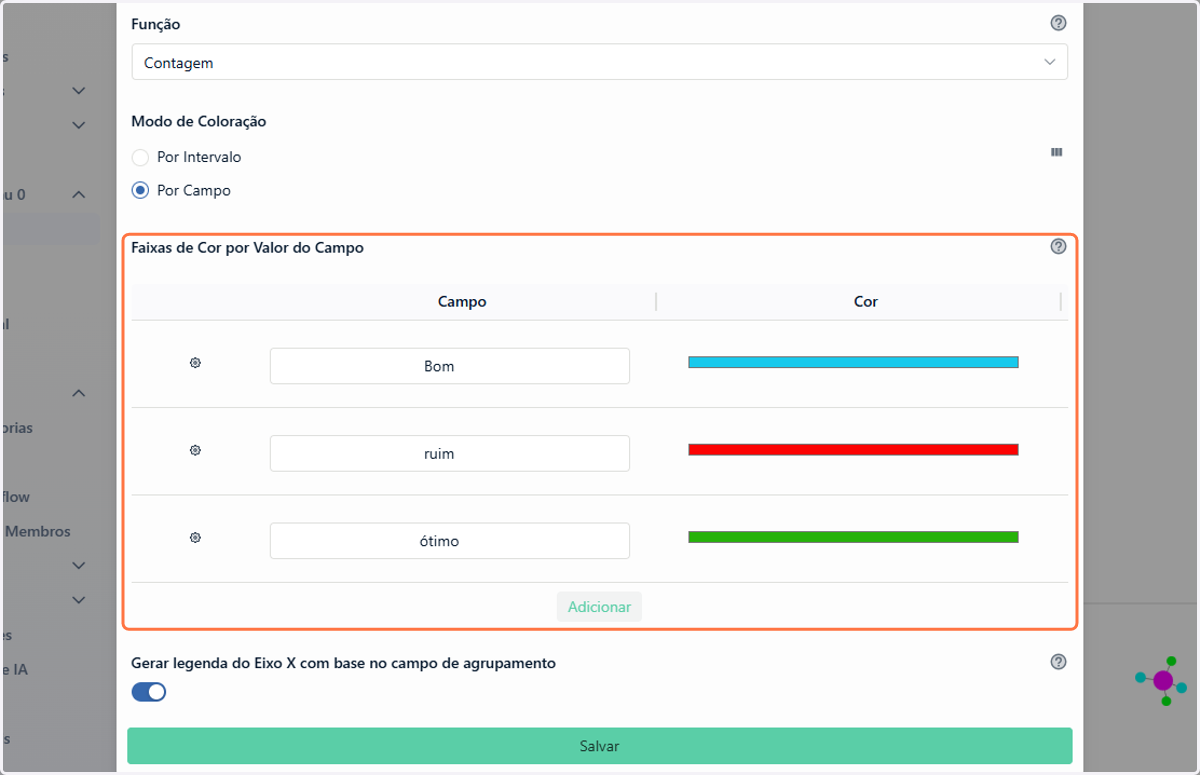Viewport: 1200px width, 775px height.
Task: Click gear icon in the ruim row
Action: [195, 451]
